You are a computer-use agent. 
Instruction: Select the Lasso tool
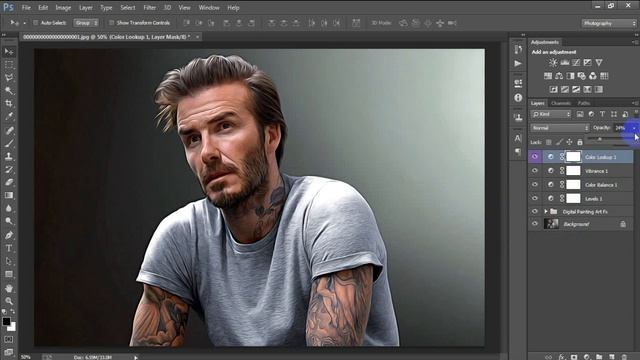click(x=9, y=78)
